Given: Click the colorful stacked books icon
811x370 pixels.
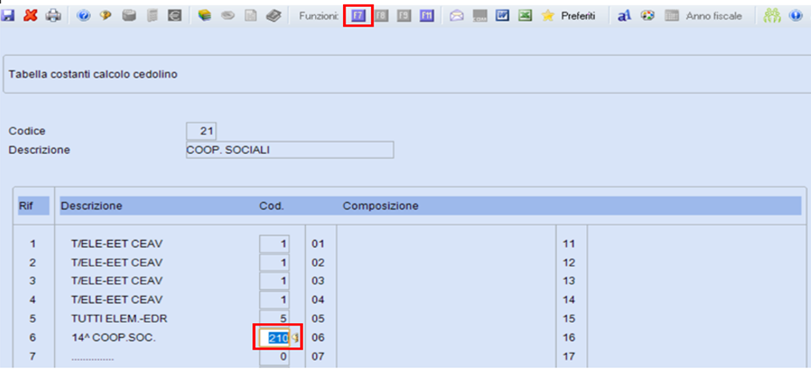Looking at the screenshot, I should pos(205,16).
